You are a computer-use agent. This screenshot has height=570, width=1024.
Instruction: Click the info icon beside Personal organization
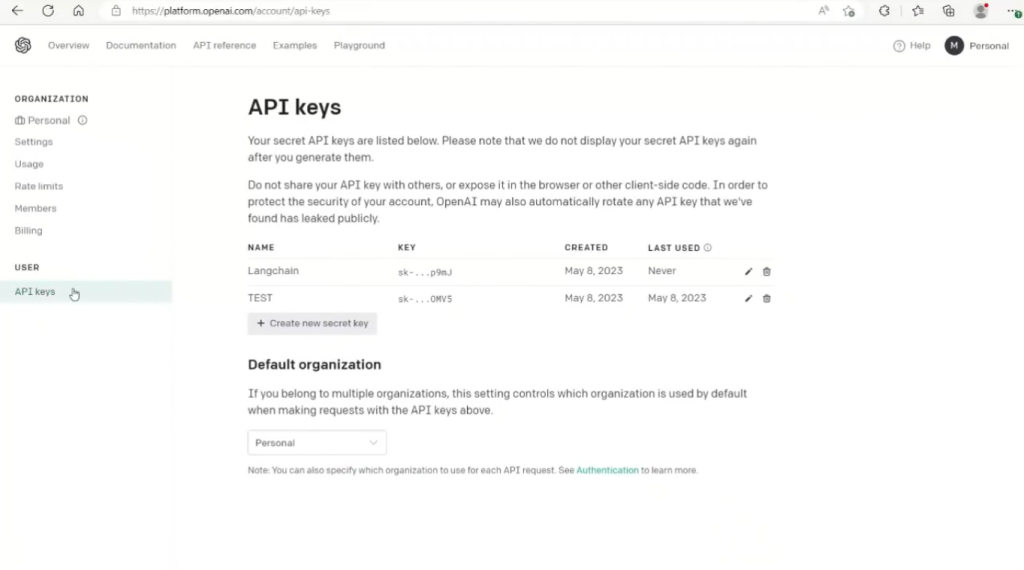click(83, 120)
